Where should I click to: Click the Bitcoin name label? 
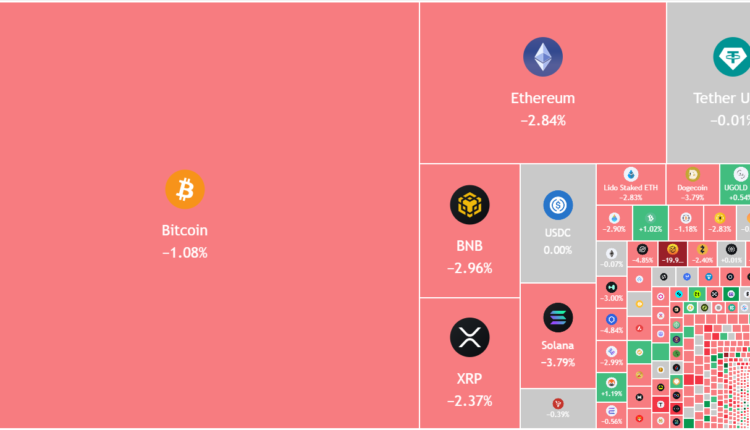[185, 230]
